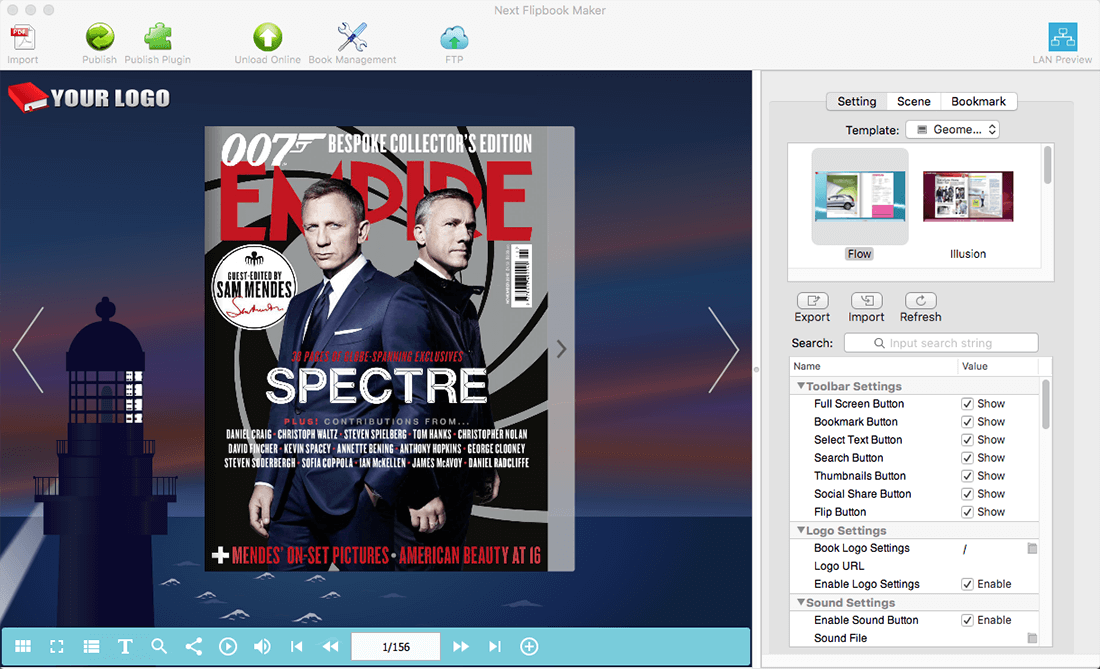Open the Publish Plugin puzzle icon
1100x669 pixels.
tap(157, 38)
